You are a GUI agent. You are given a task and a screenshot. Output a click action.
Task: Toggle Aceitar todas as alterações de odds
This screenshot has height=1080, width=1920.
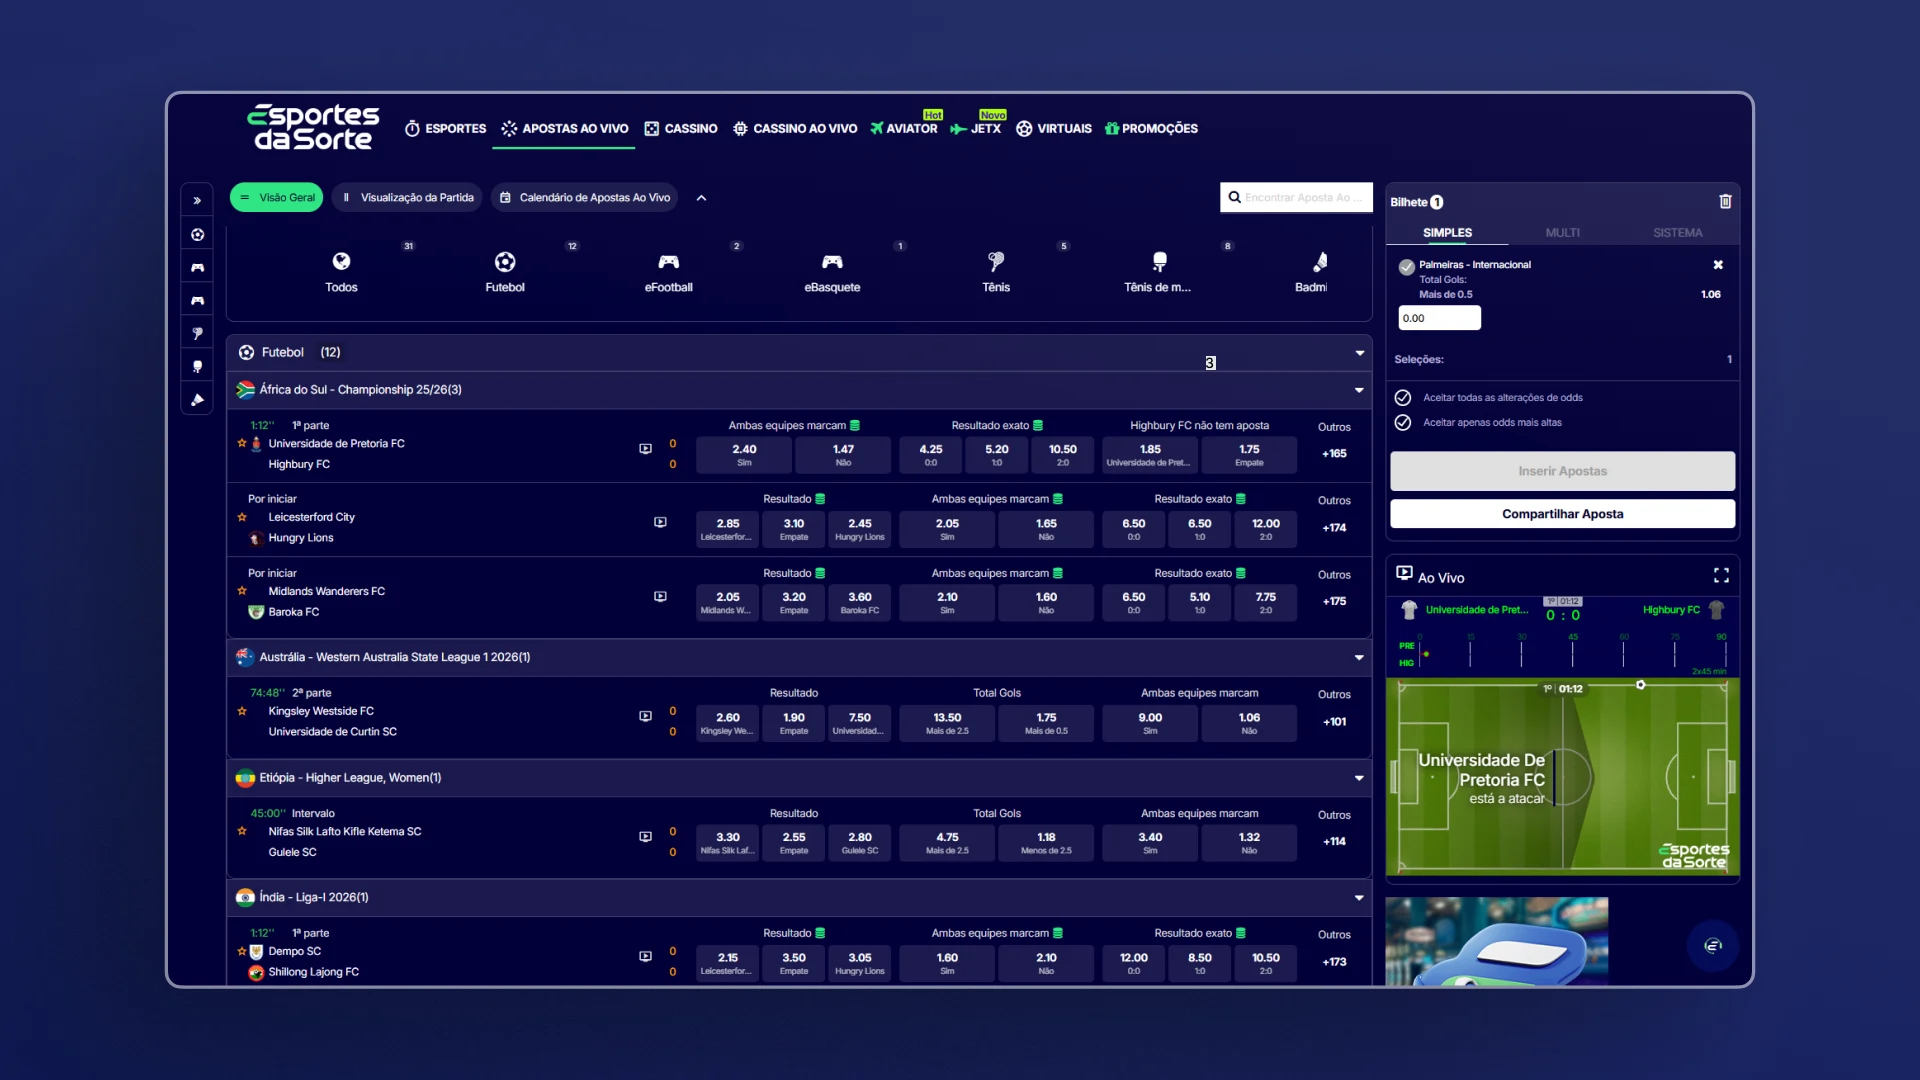click(x=1403, y=397)
